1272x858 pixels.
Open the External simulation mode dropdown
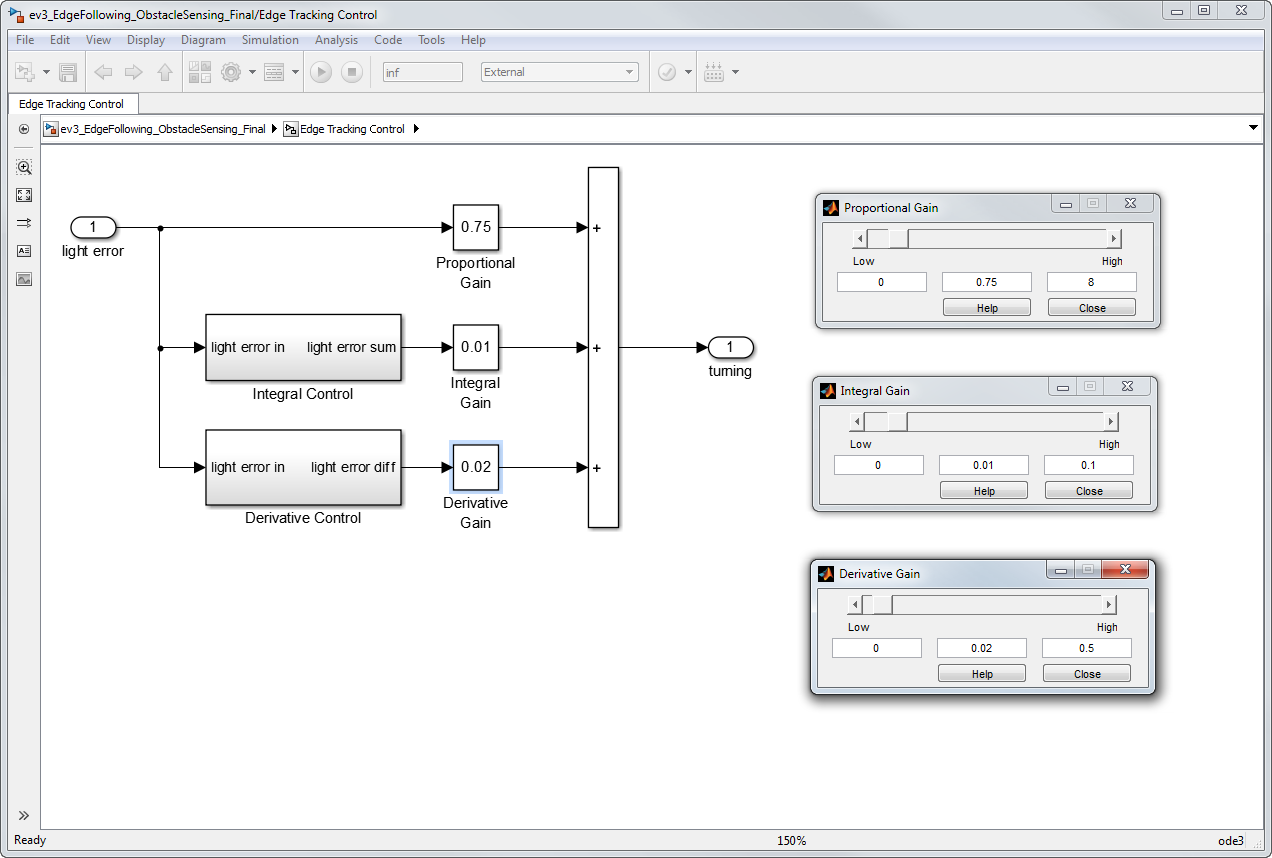tap(559, 72)
